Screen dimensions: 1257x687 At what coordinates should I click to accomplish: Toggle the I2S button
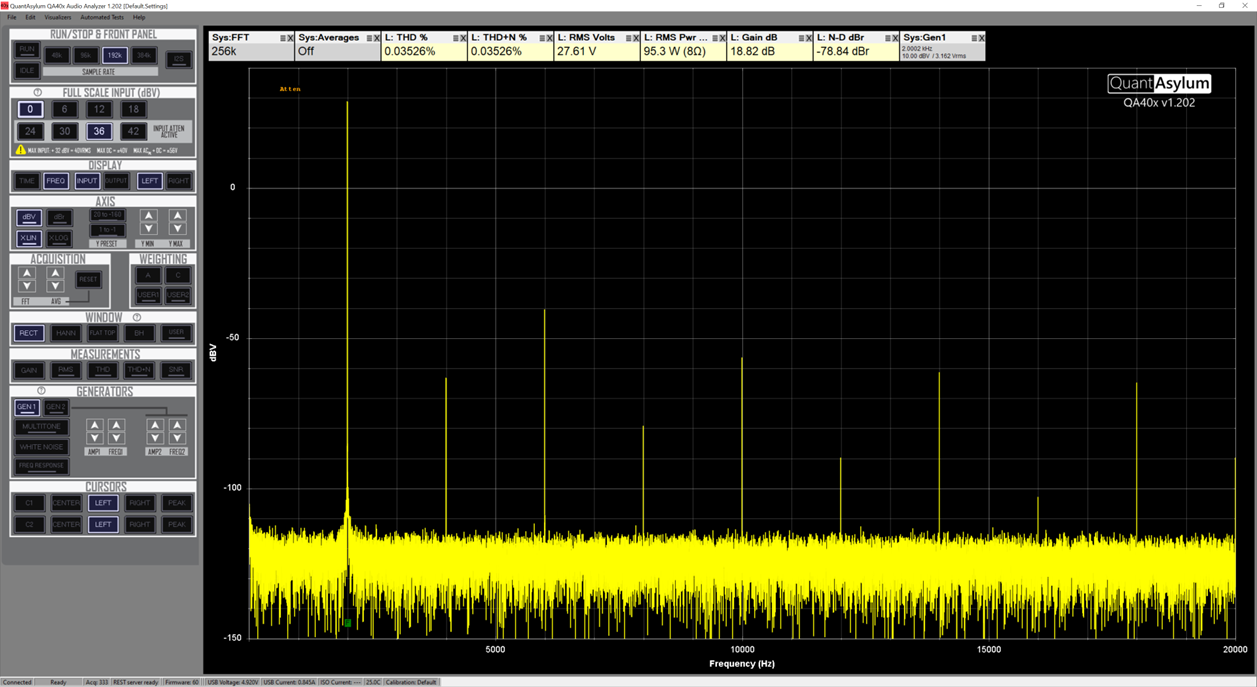coord(178,60)
